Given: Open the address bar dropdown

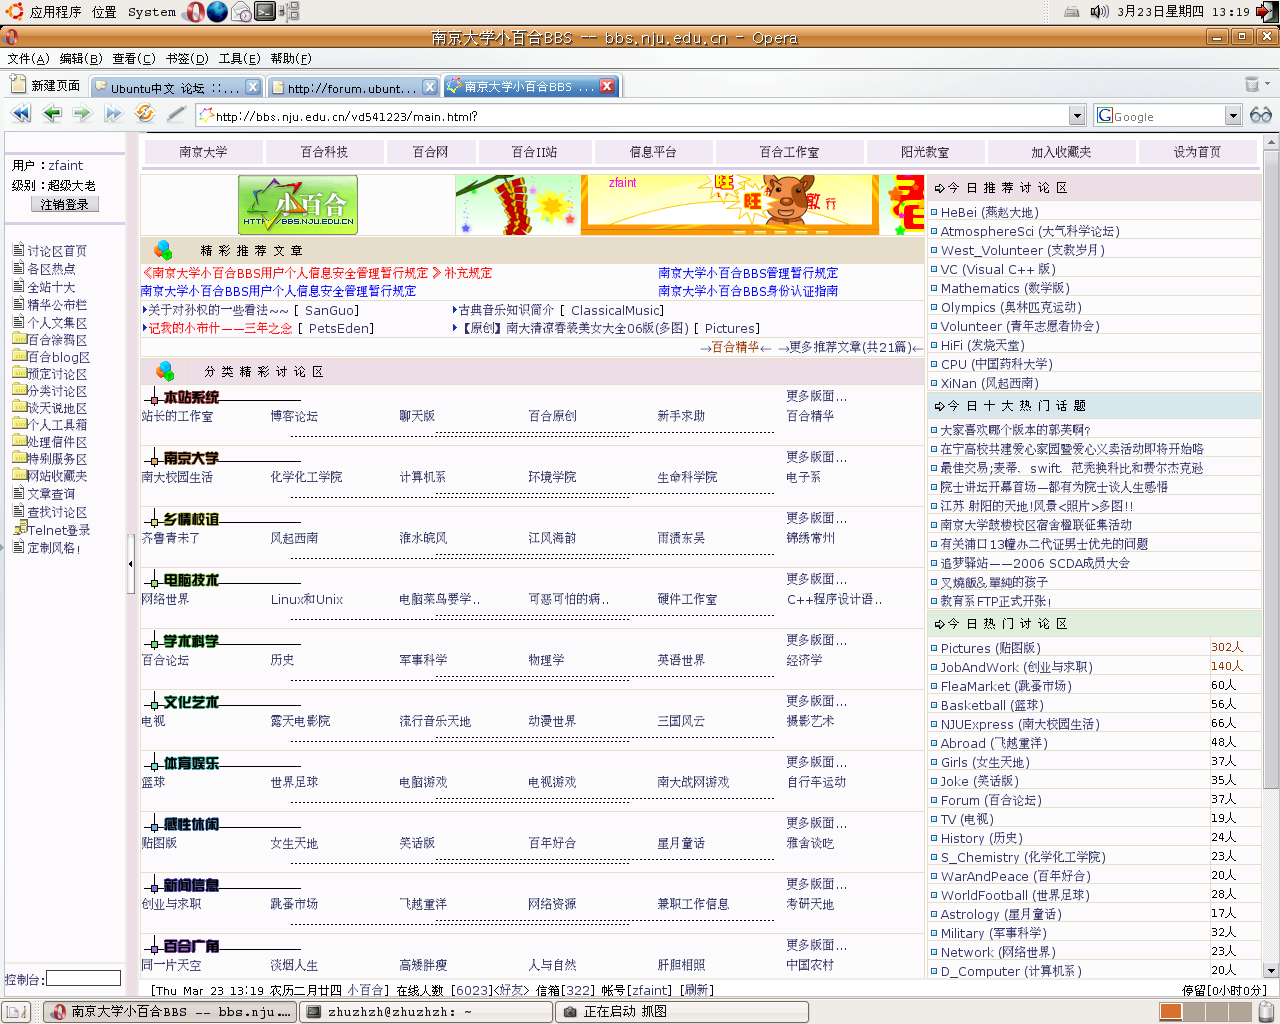Looking at the screenshot, I should coord(1077,116).
